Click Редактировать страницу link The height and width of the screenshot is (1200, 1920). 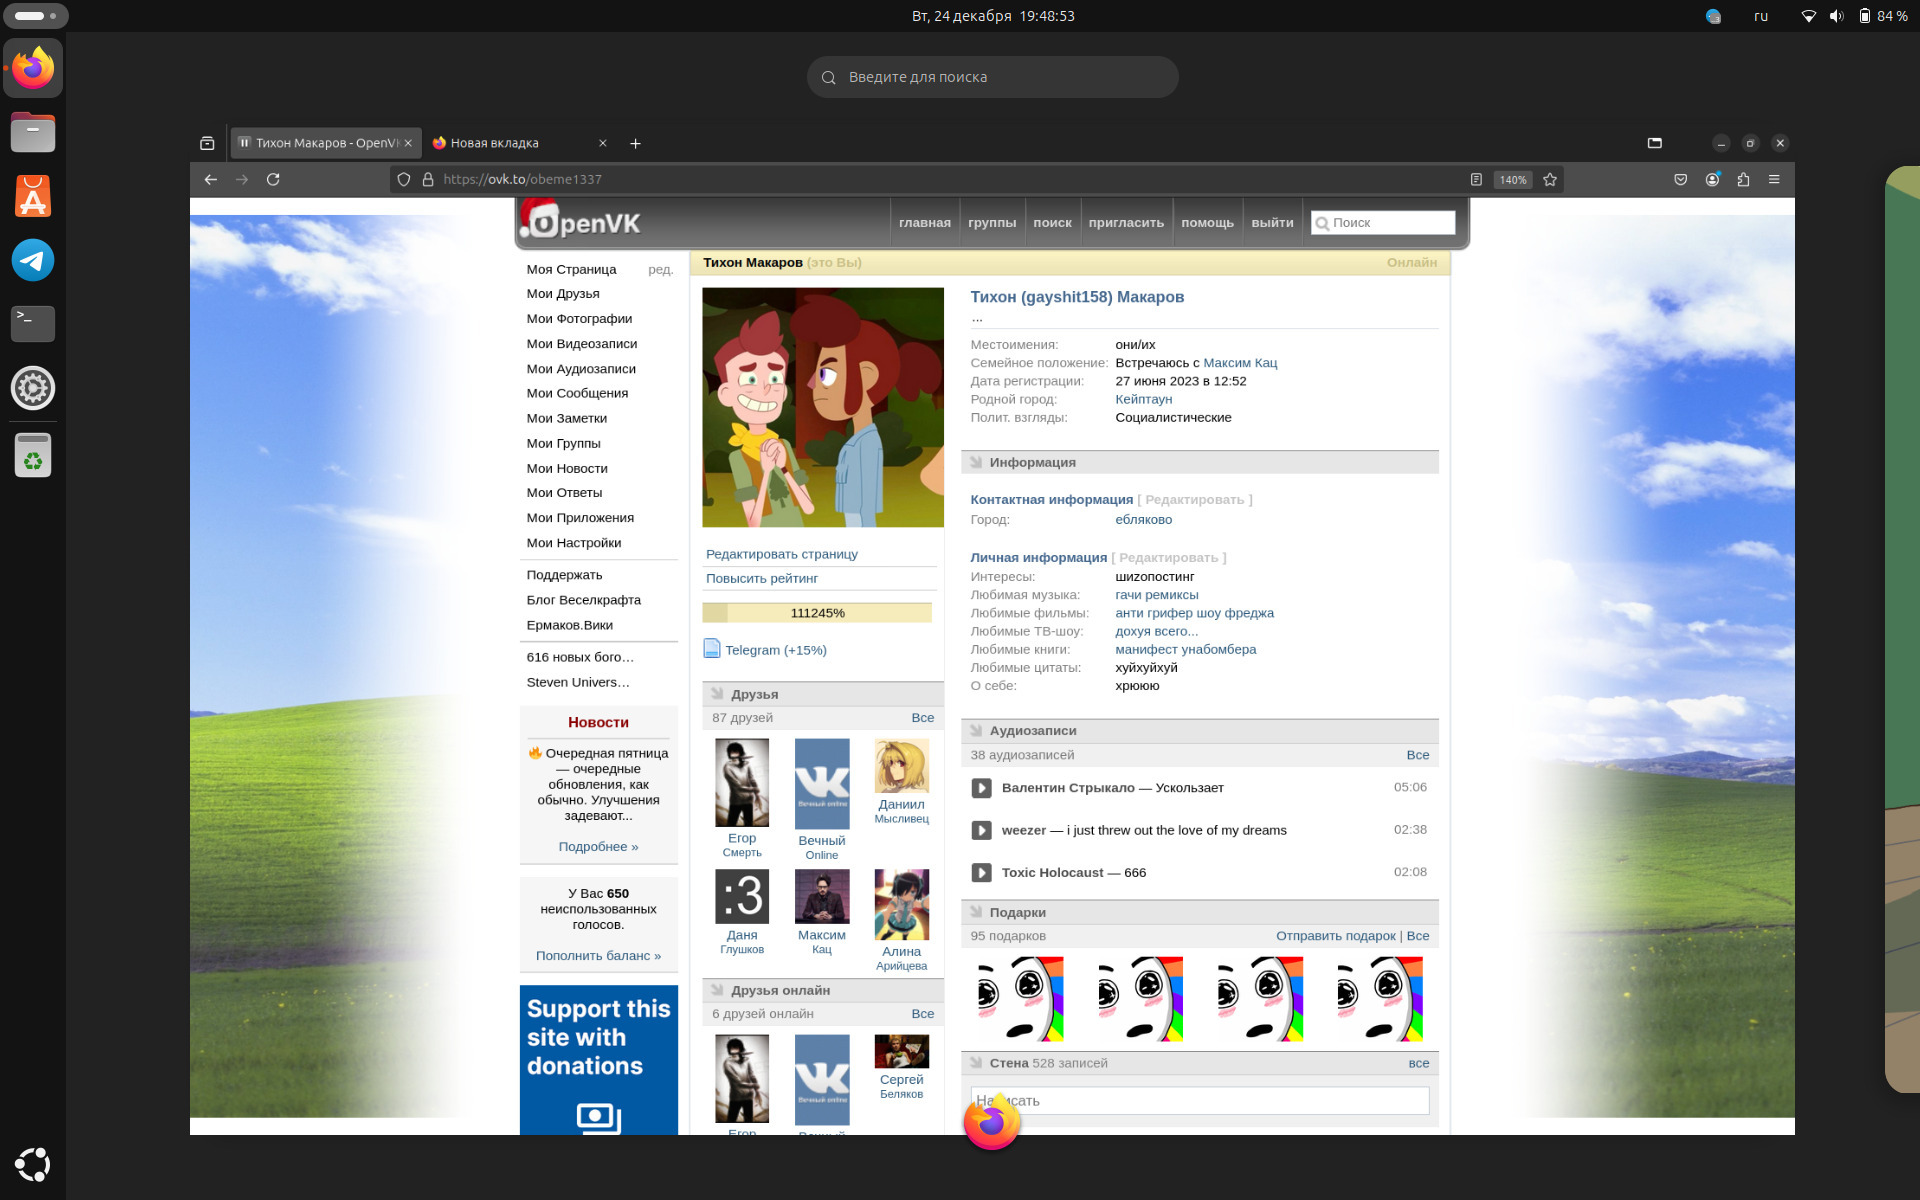(781, 554)
